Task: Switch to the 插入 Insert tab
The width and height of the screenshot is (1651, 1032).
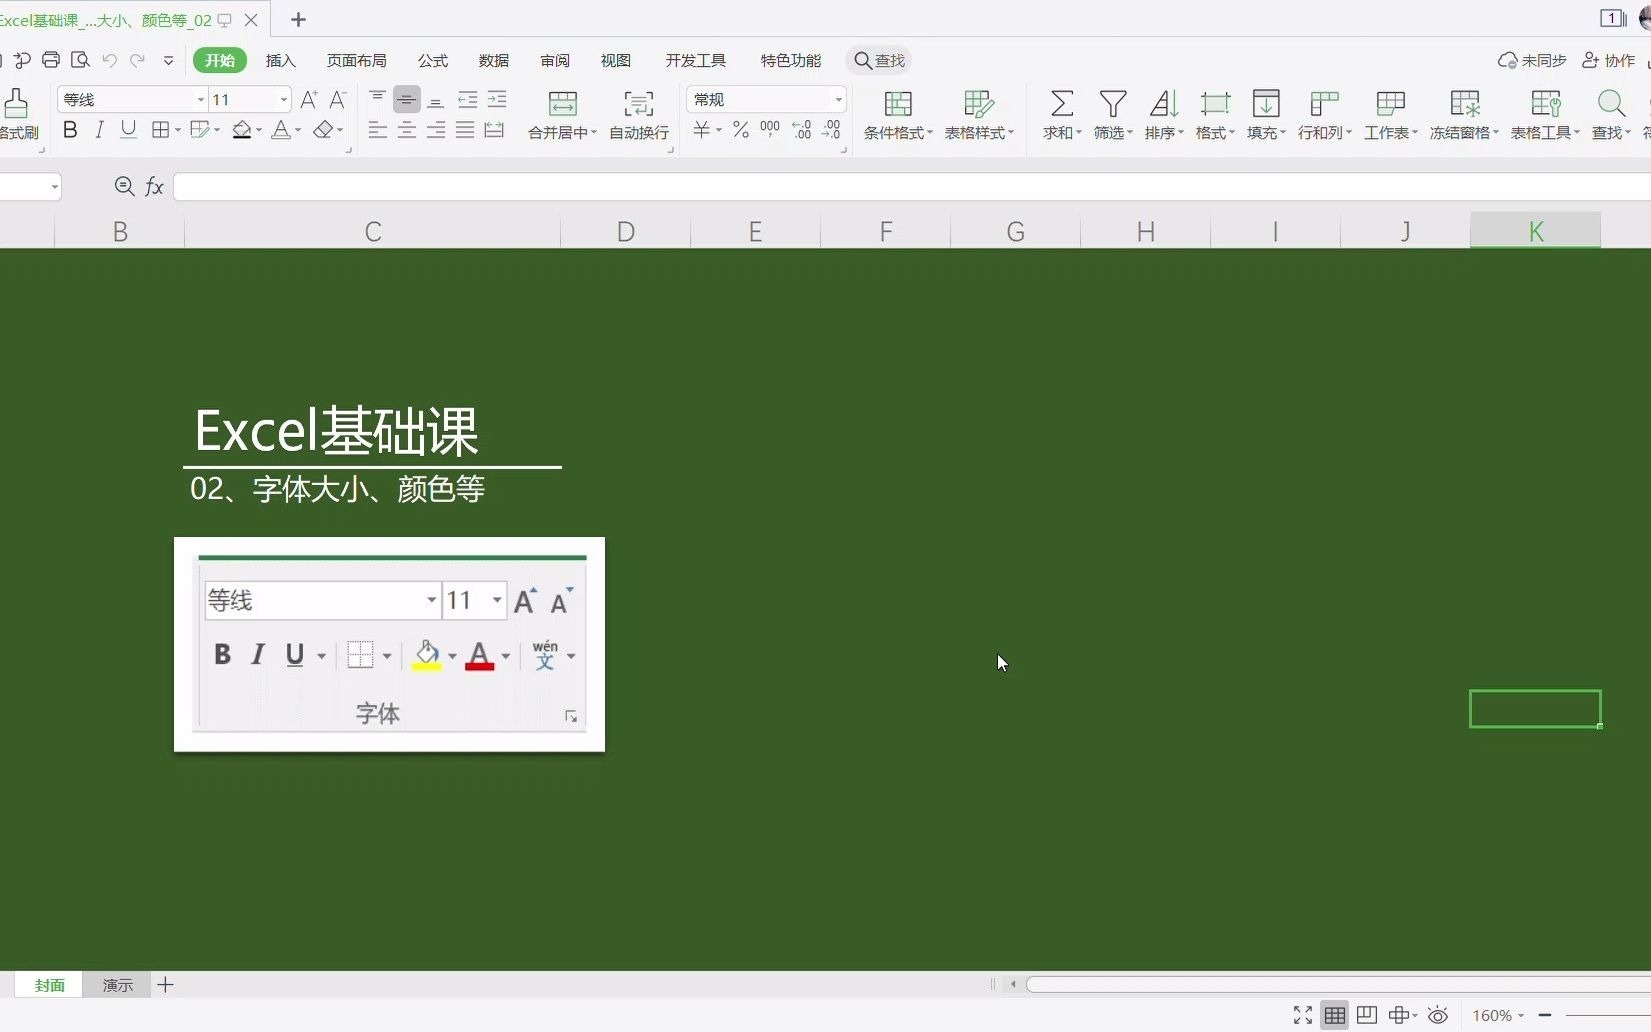Action: pyautogui.click(x=281, y=61)
